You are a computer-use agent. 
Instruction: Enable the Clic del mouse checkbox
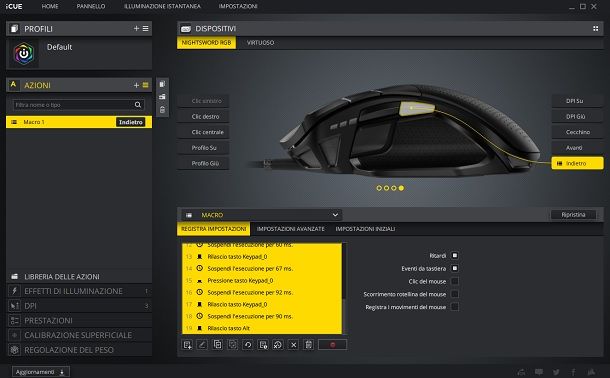pos(454,281)
